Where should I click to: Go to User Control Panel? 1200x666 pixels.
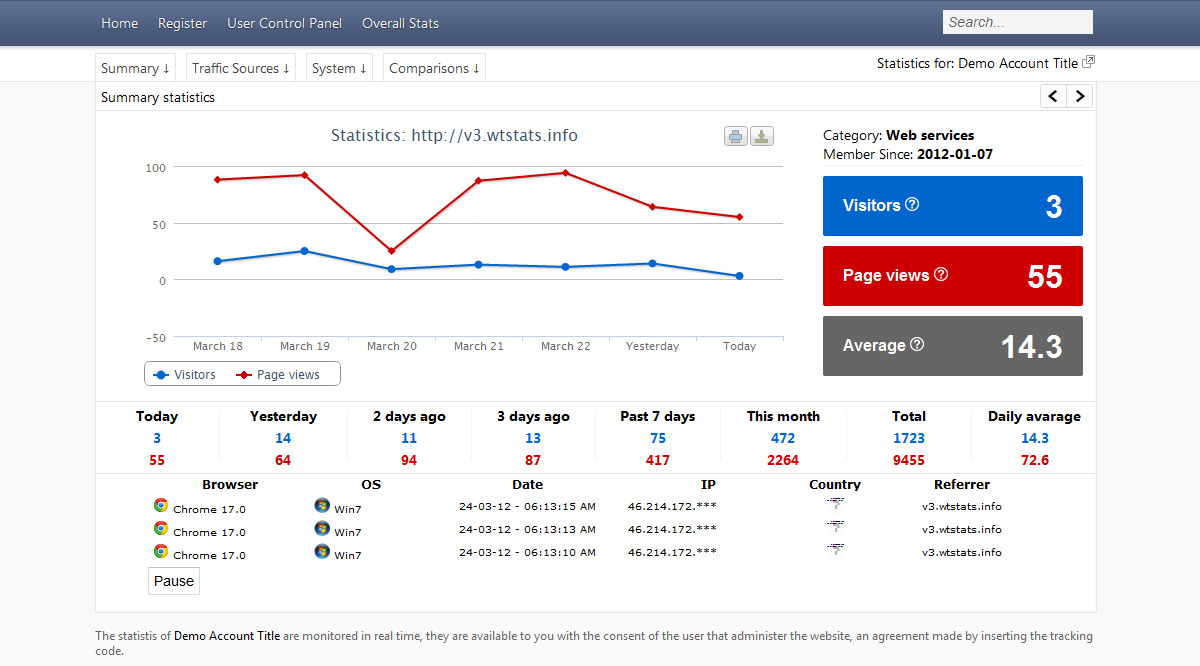284,23
